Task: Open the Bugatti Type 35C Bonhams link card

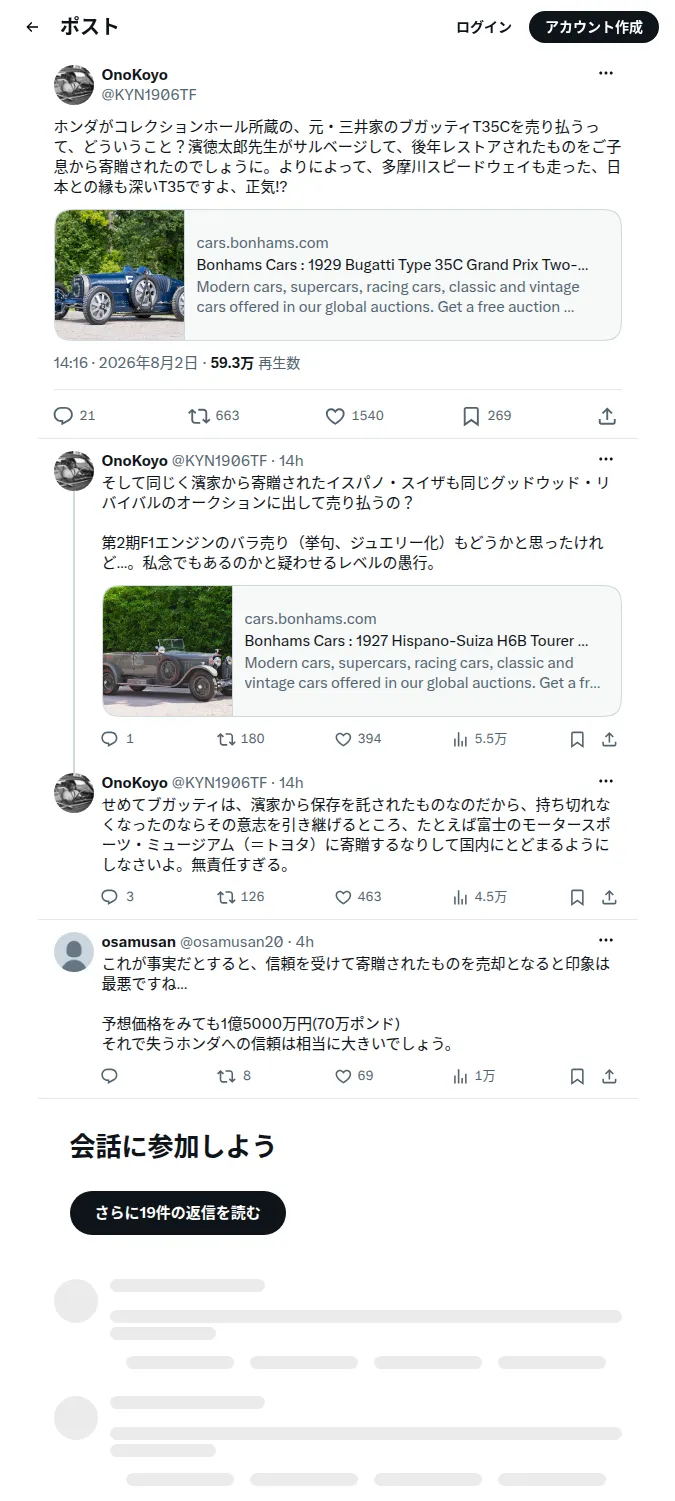Action: [338, 275]
